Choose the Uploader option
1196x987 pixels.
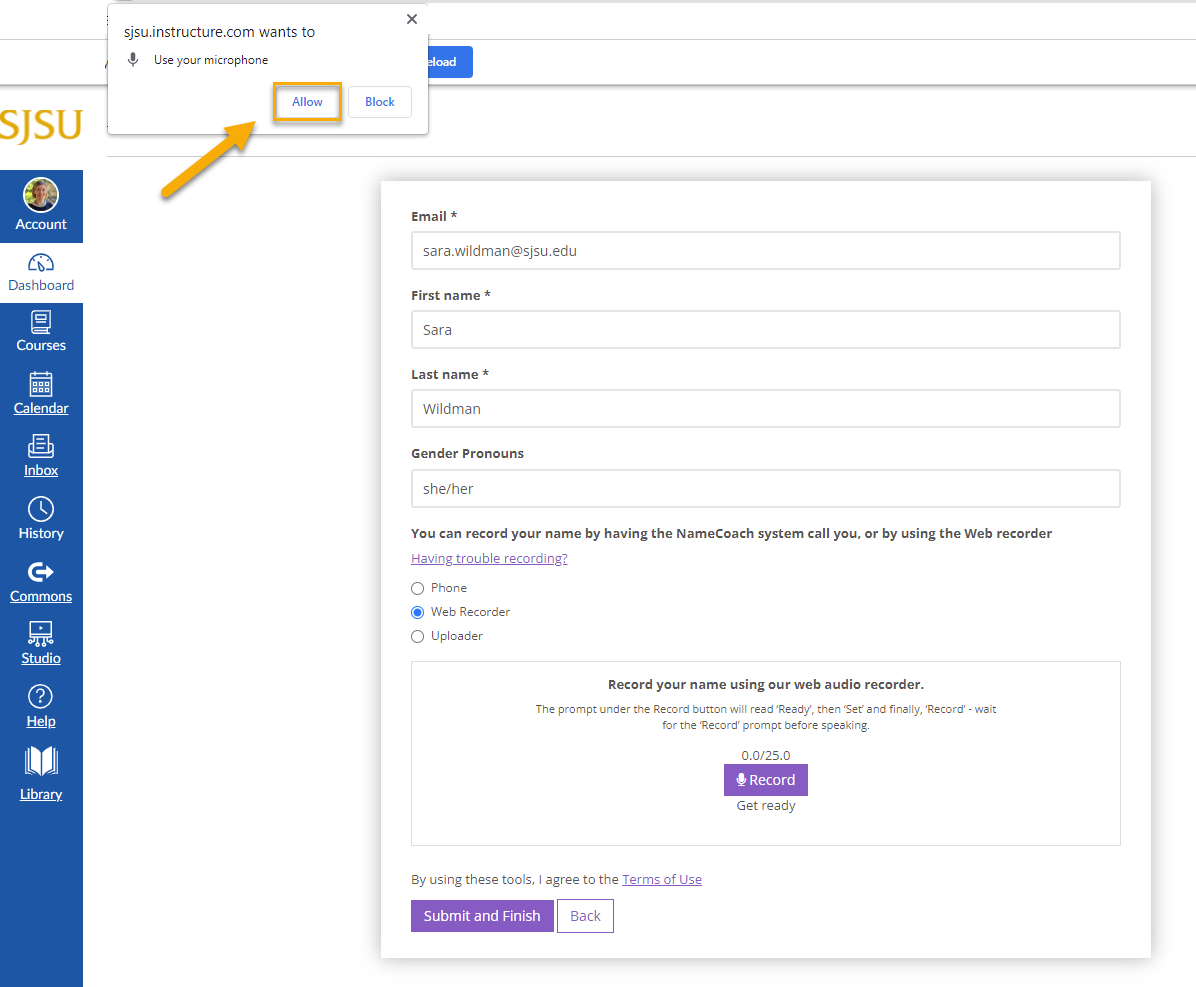417,635
